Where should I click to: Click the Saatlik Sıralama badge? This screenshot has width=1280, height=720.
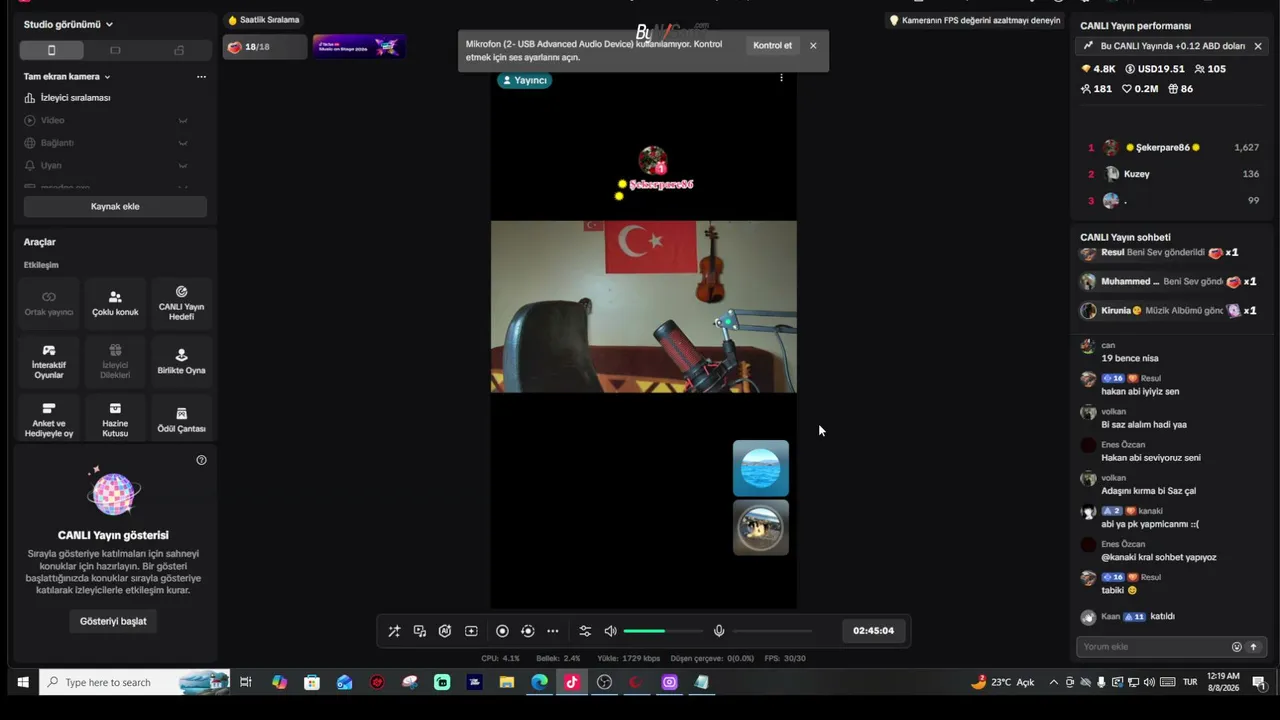(263, 20)
